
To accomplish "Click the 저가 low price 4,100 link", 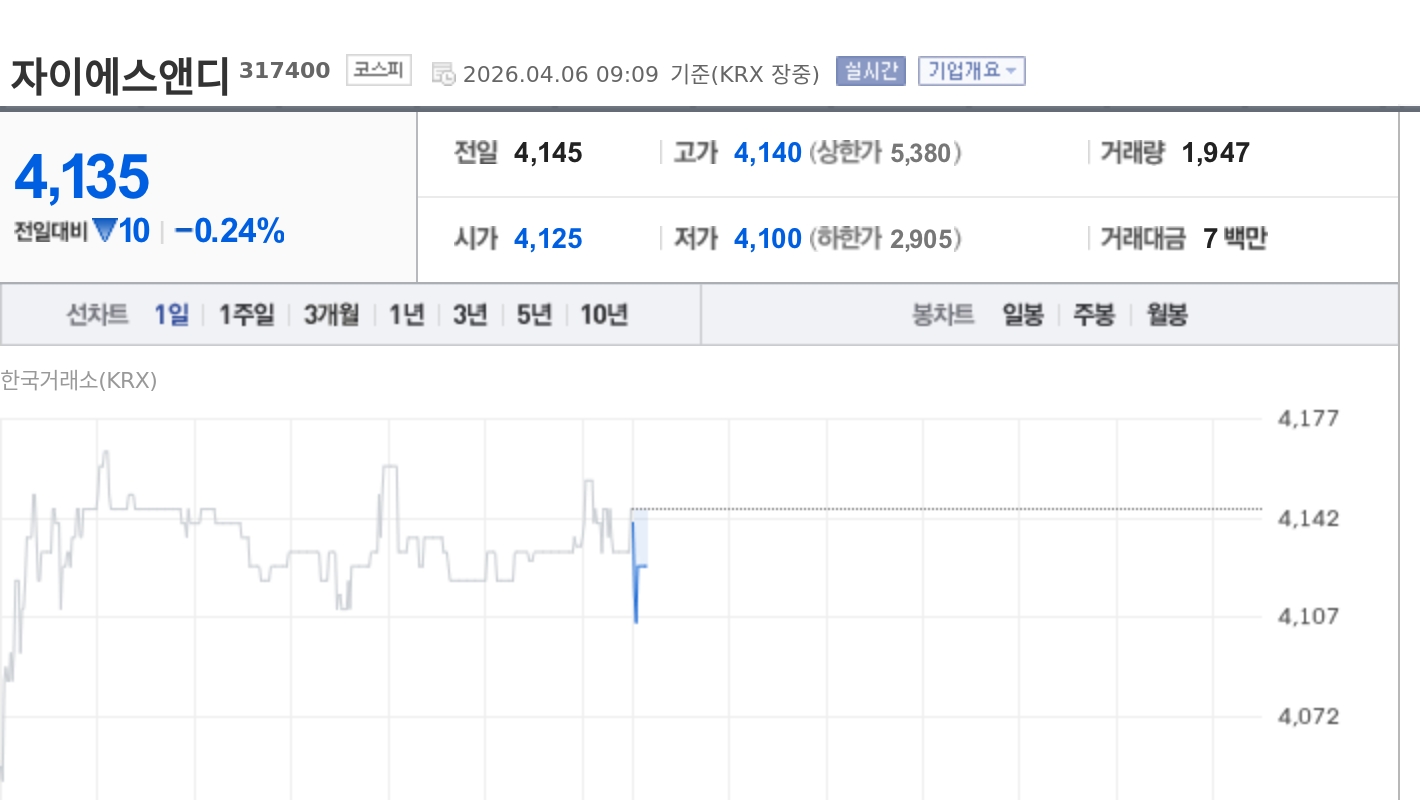I will coord(768,238).
